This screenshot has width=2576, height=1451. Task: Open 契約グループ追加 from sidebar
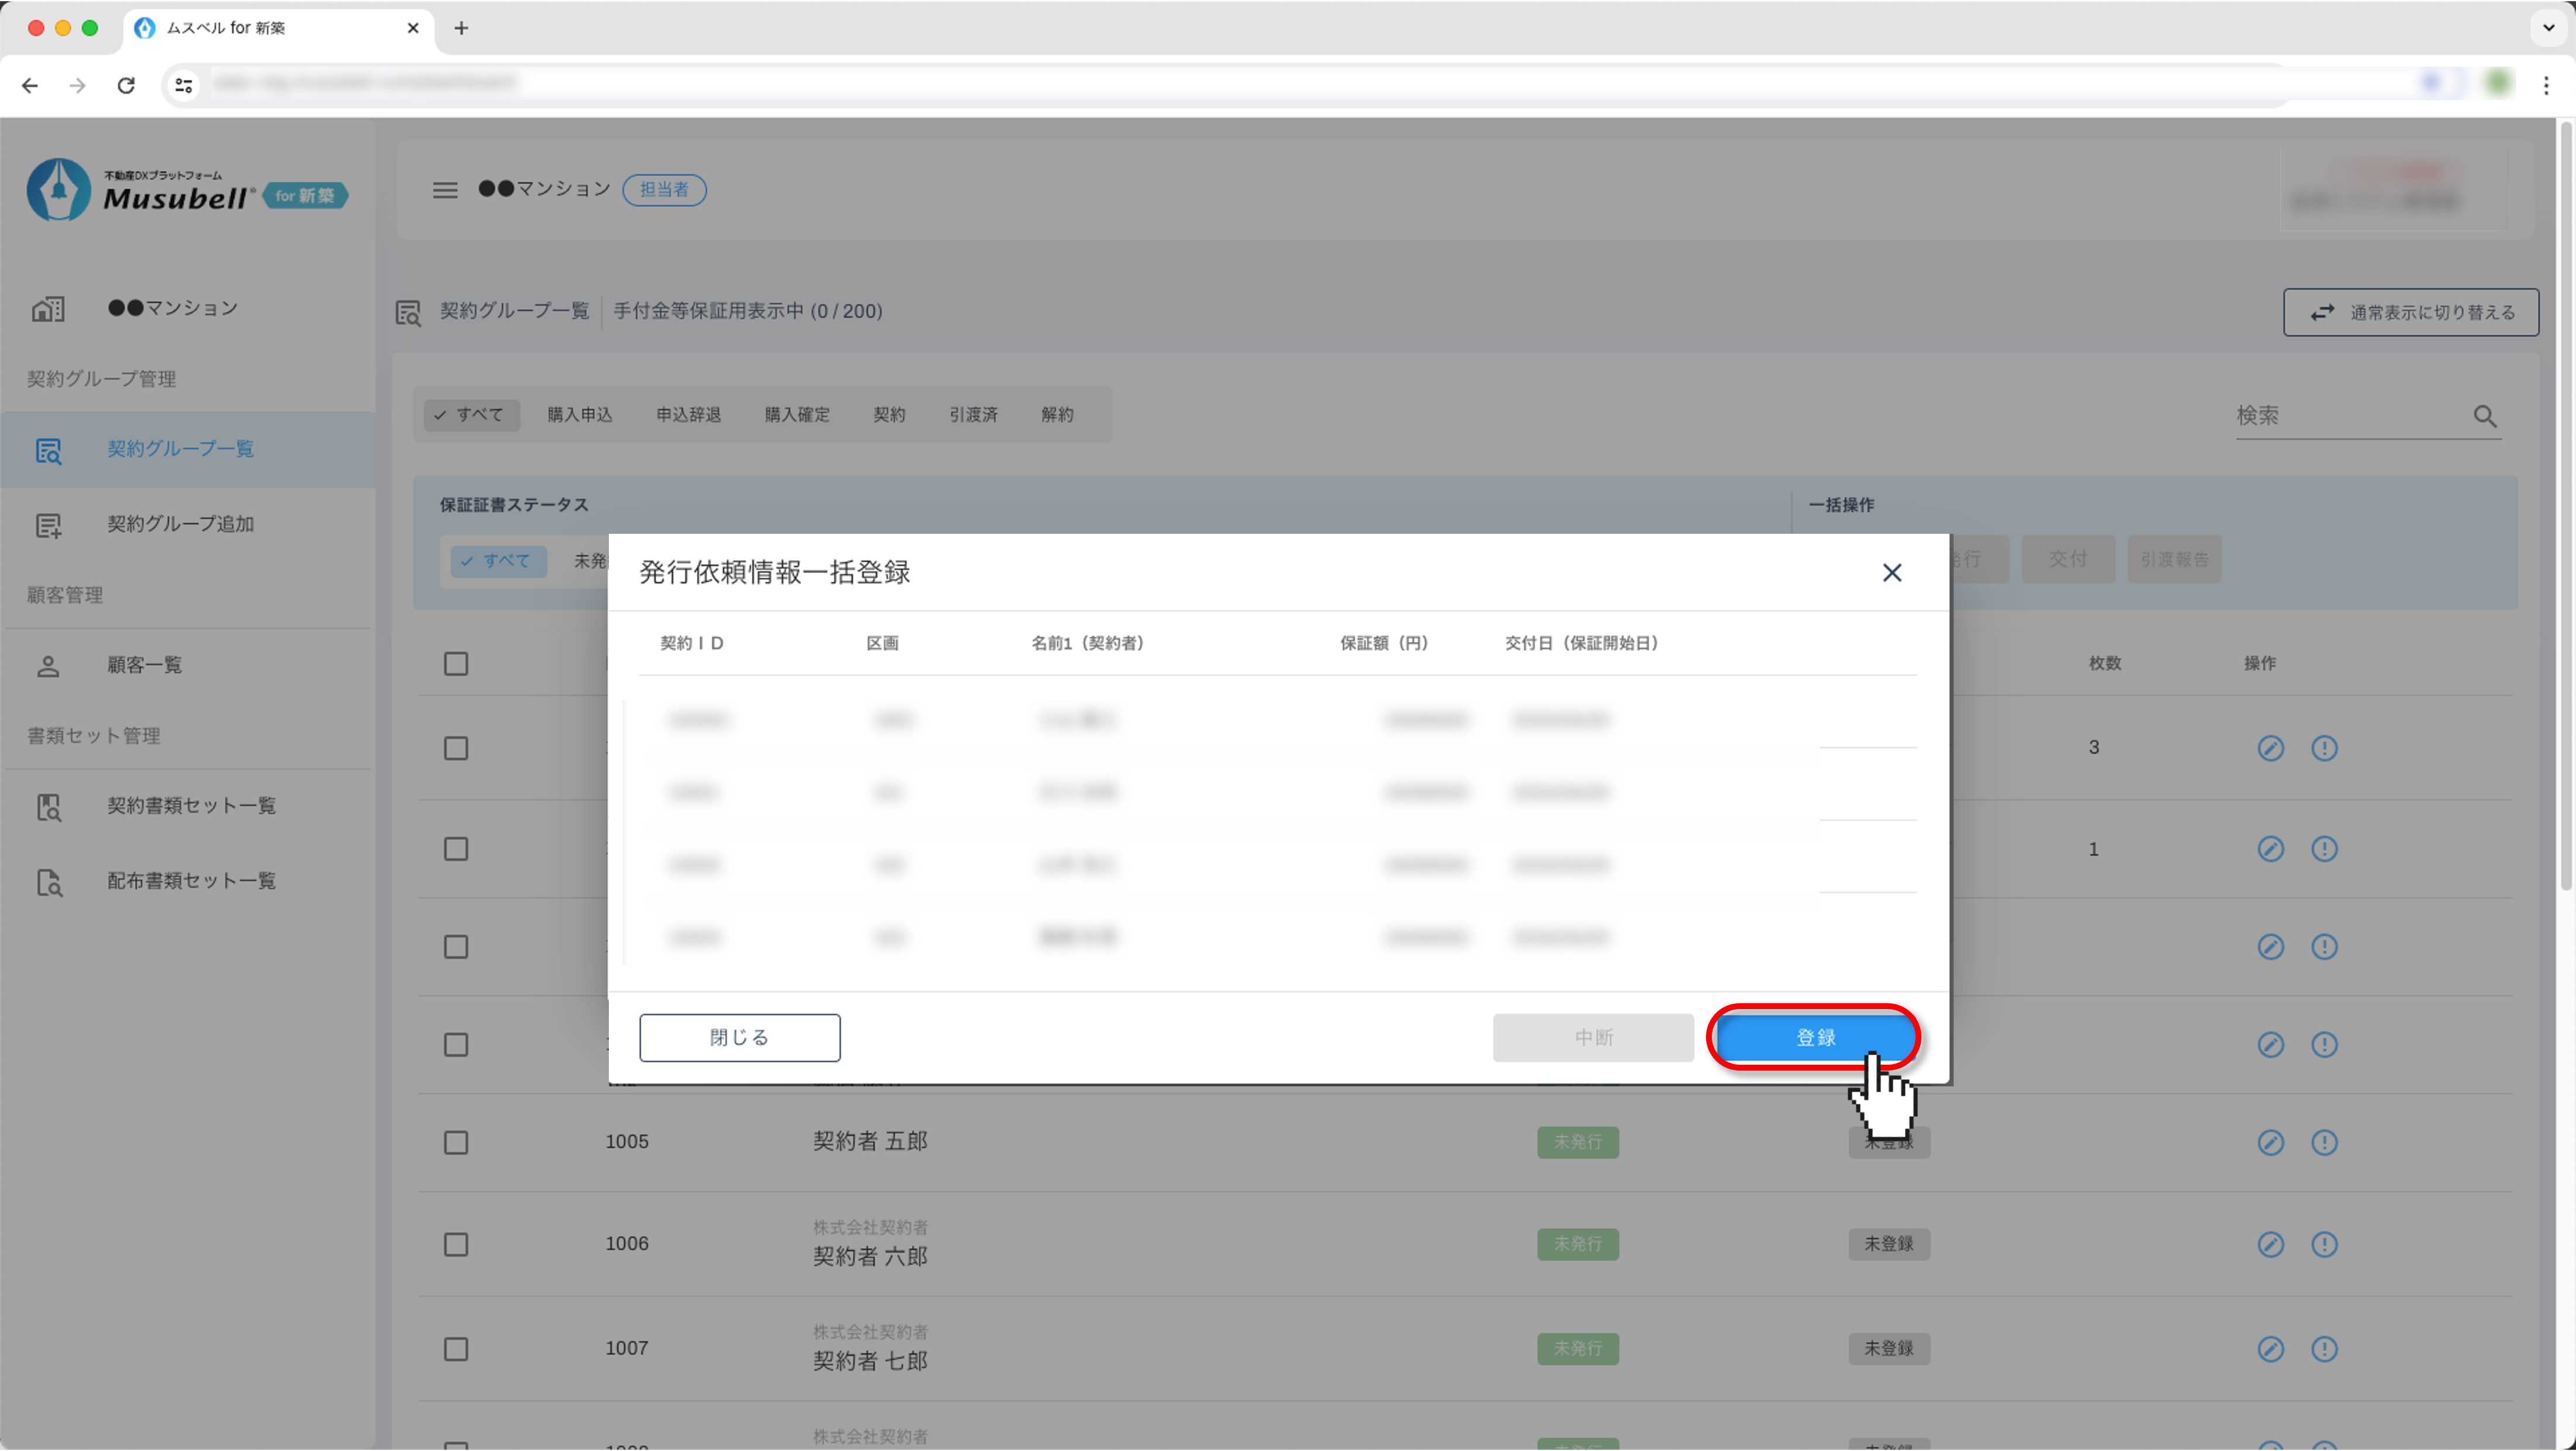pos(180,524)
